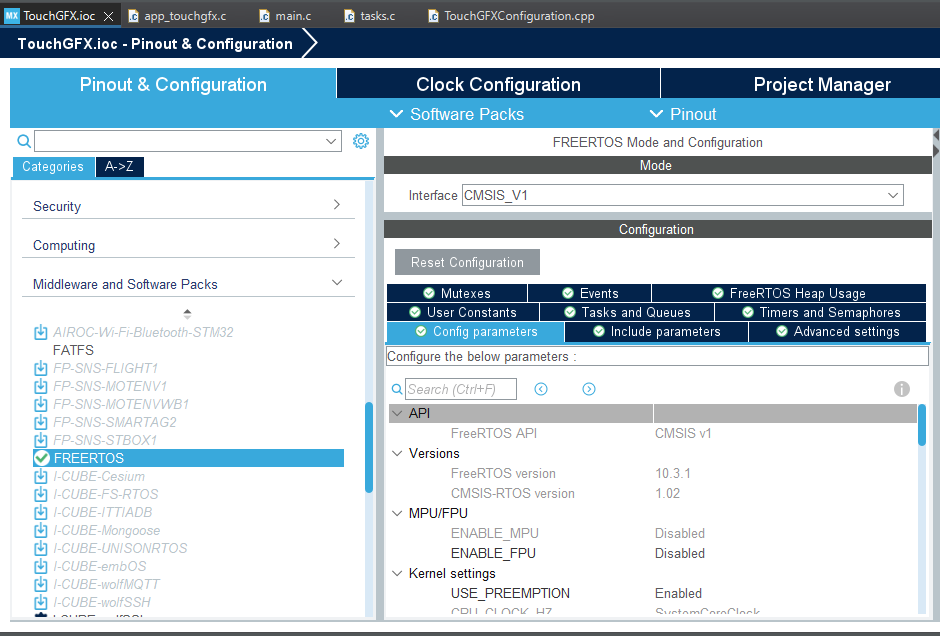Viewport: 940px width, 636px height.
Task: Switch peripheral list to A->Z view
Action: point(119,167)
